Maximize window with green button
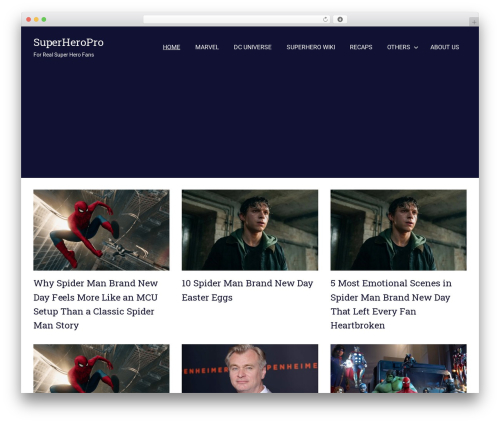Viewport: 500px width, 423px height. (x=44, y=20)
